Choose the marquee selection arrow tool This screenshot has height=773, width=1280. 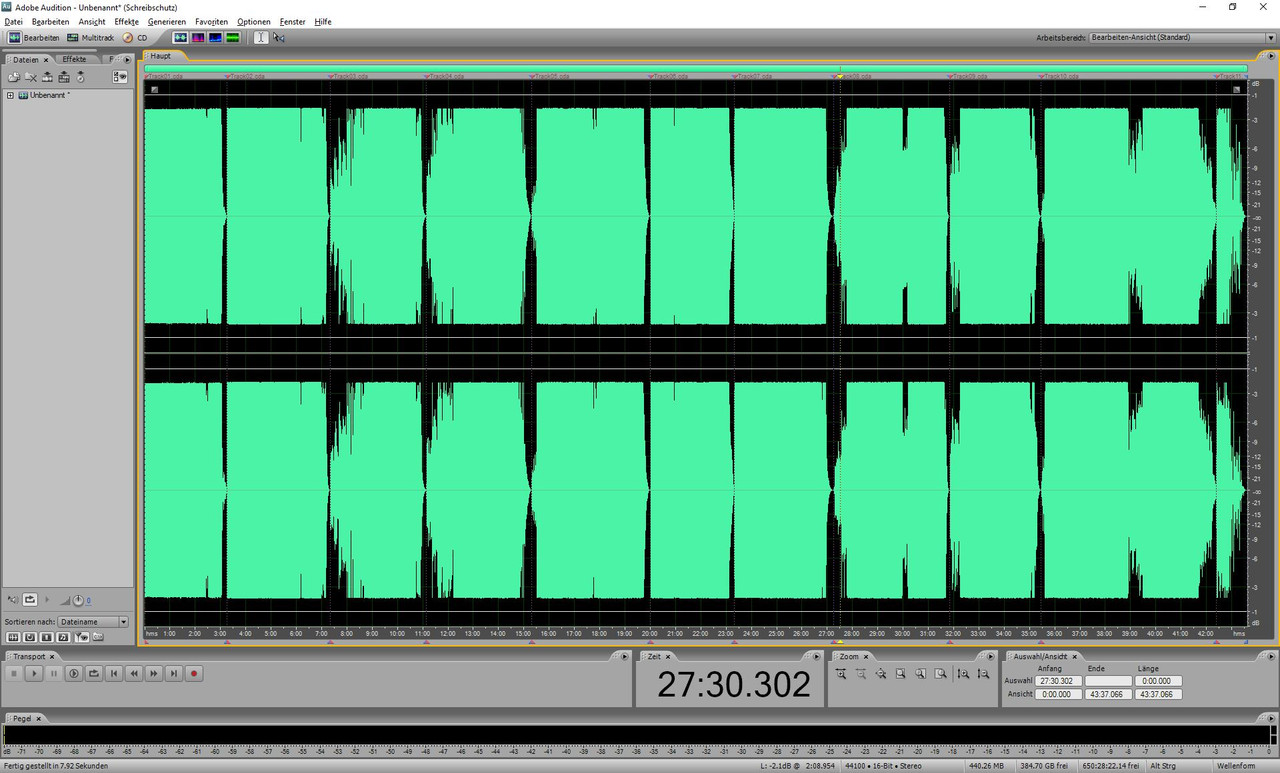(x=279, y=37)
